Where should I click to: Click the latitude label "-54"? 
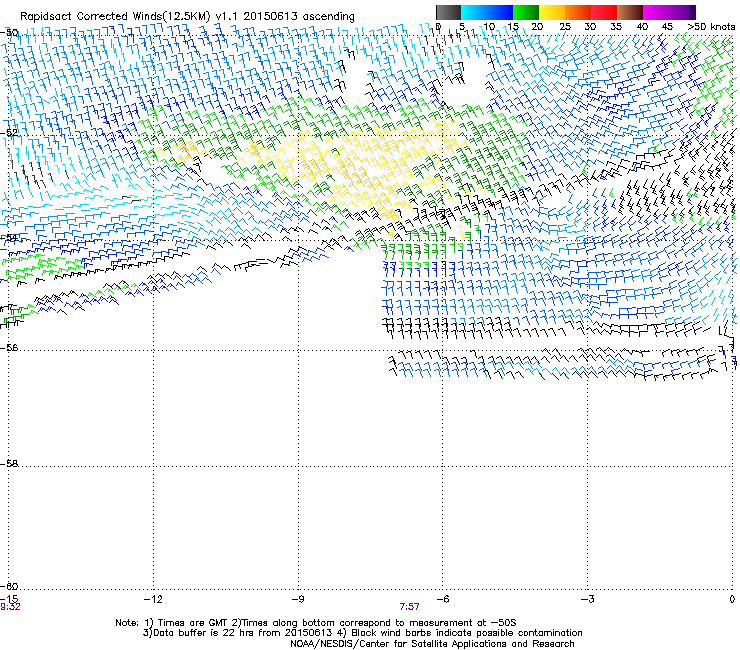point(9,237)
